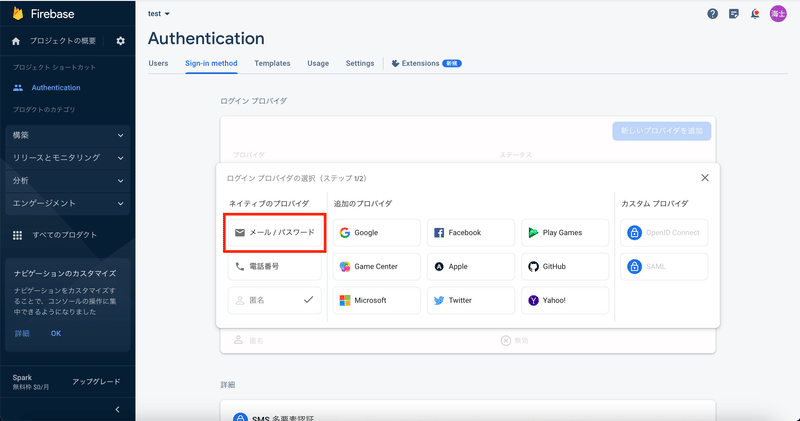Click the all products grid icon
Image resolution: width=800 pixels, height=421 pixels.
[17, 235]
